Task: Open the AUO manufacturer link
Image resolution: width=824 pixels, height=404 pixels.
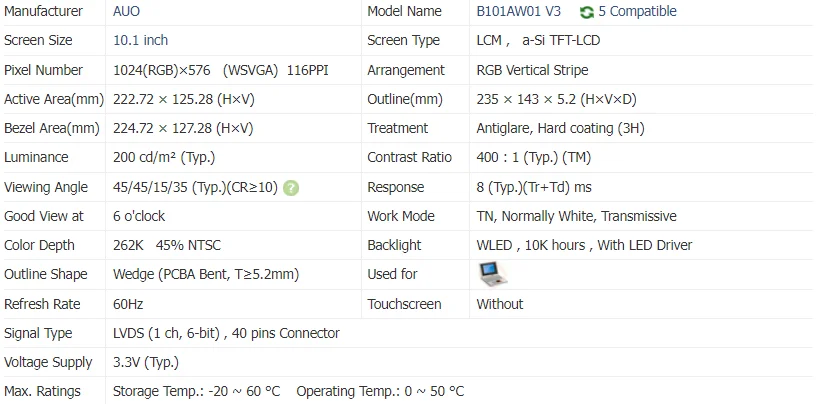Action: click(127, 12)
